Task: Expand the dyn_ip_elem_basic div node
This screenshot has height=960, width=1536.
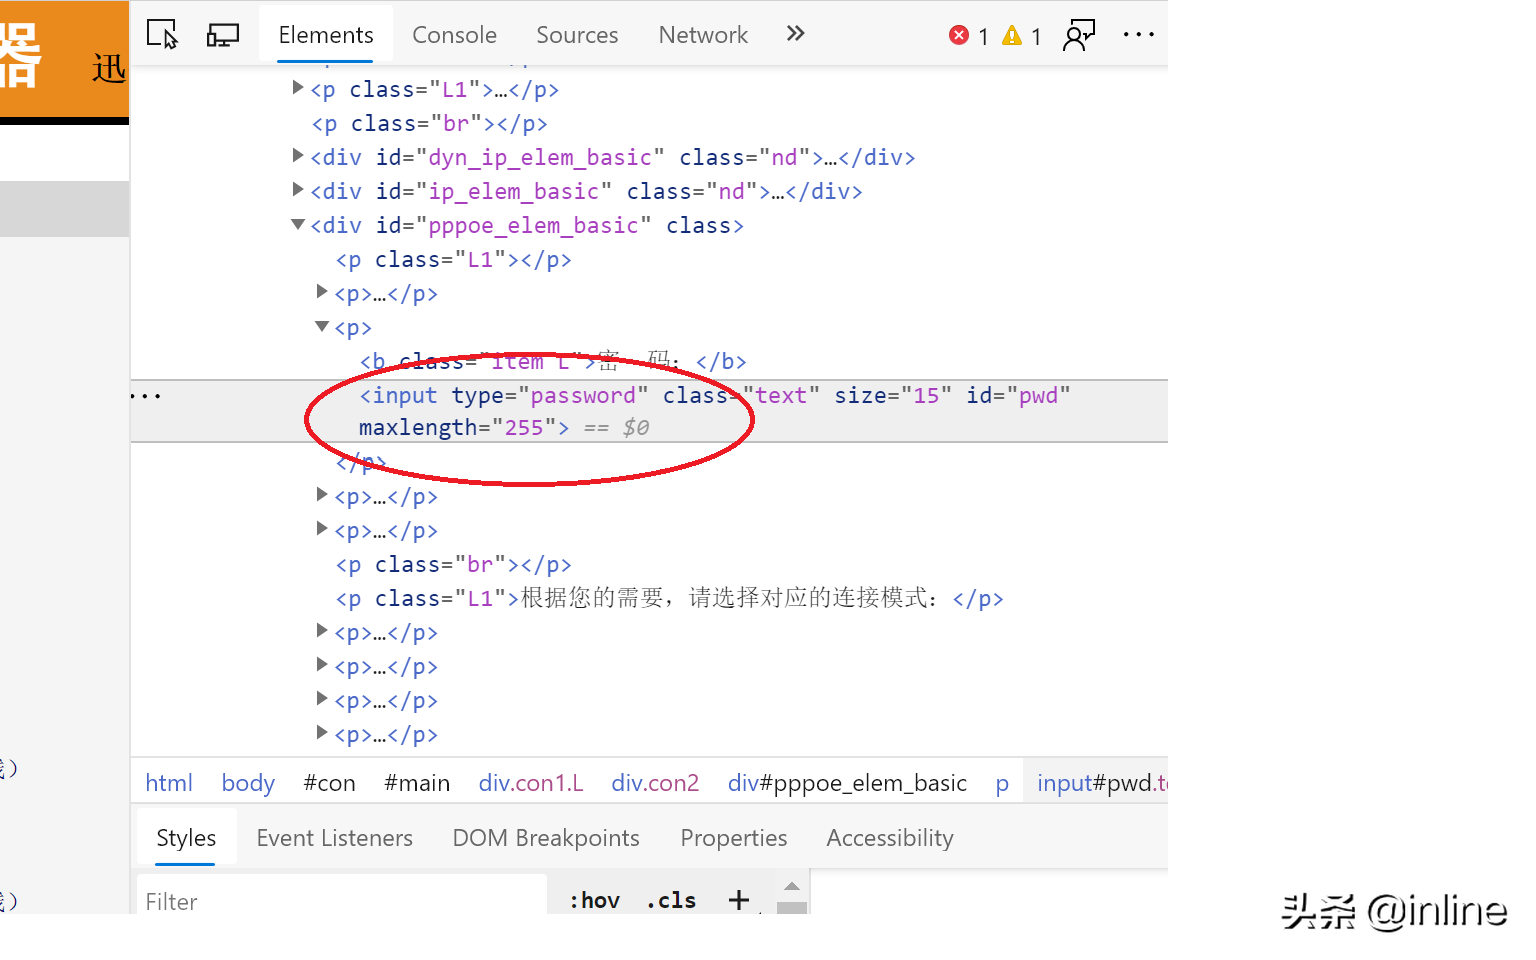Action: point(297,155)
